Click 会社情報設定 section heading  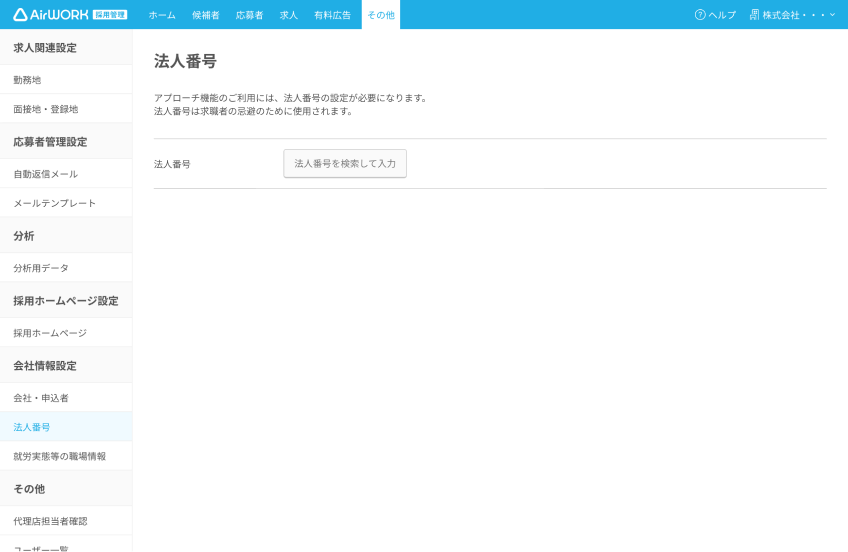click(x=45, y=365)
